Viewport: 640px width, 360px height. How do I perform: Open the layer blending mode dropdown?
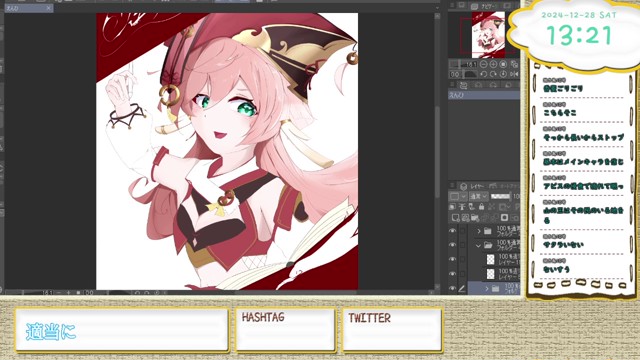point(479,196)
